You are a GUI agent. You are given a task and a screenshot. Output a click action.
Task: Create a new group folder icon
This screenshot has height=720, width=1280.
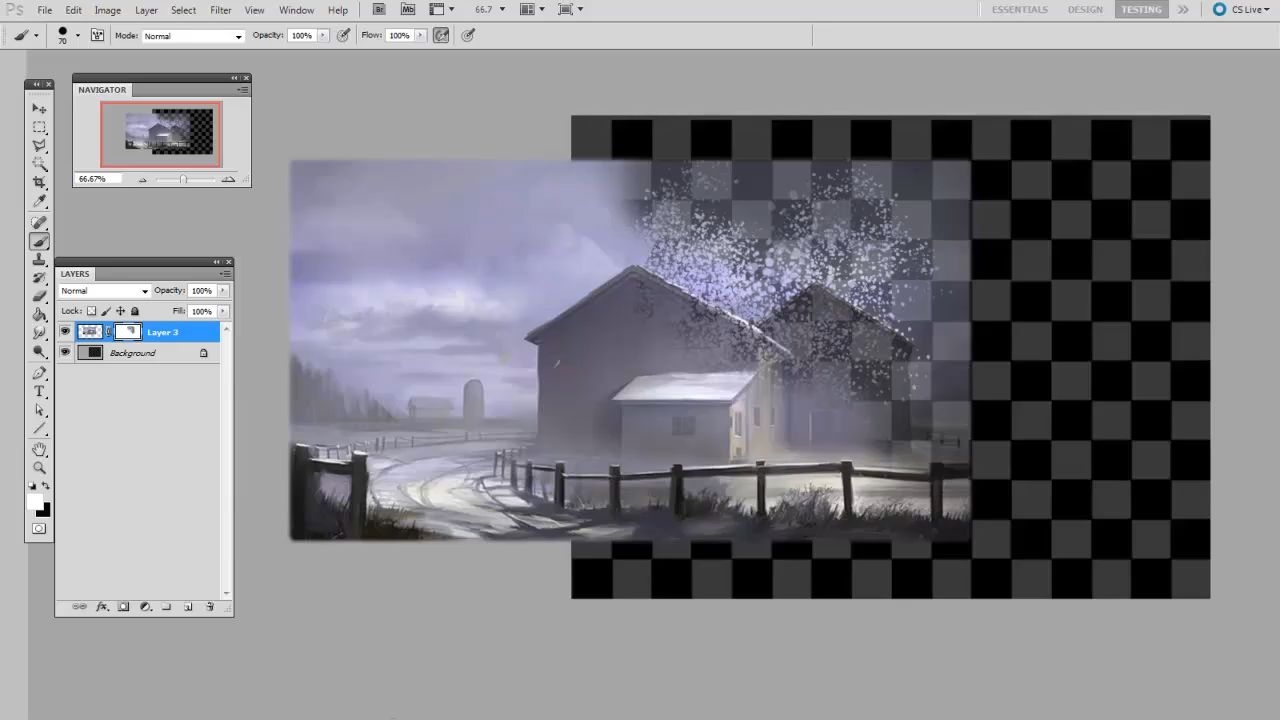pyautogui.click(x=166, y=606)
